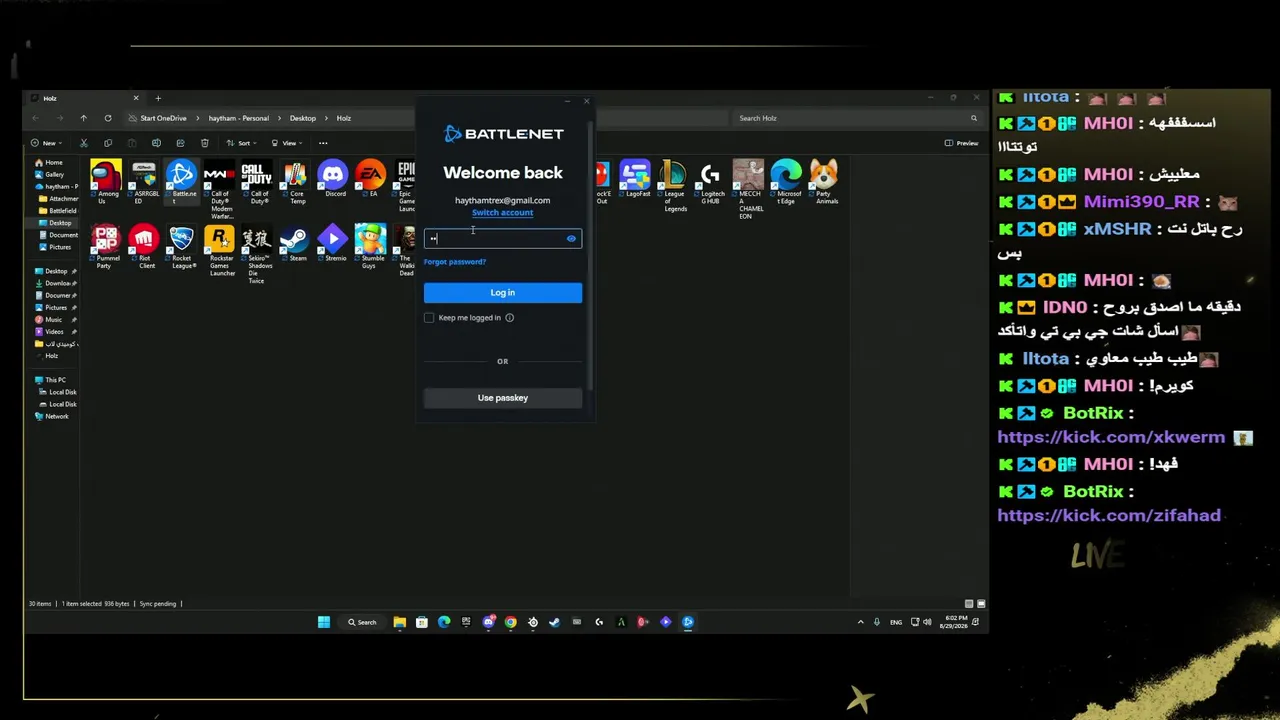The width and height of the screenshot is (1280, 720).
Task: Open the kick.com/zifahad link in chat
Action: (x=1109, y=516)
